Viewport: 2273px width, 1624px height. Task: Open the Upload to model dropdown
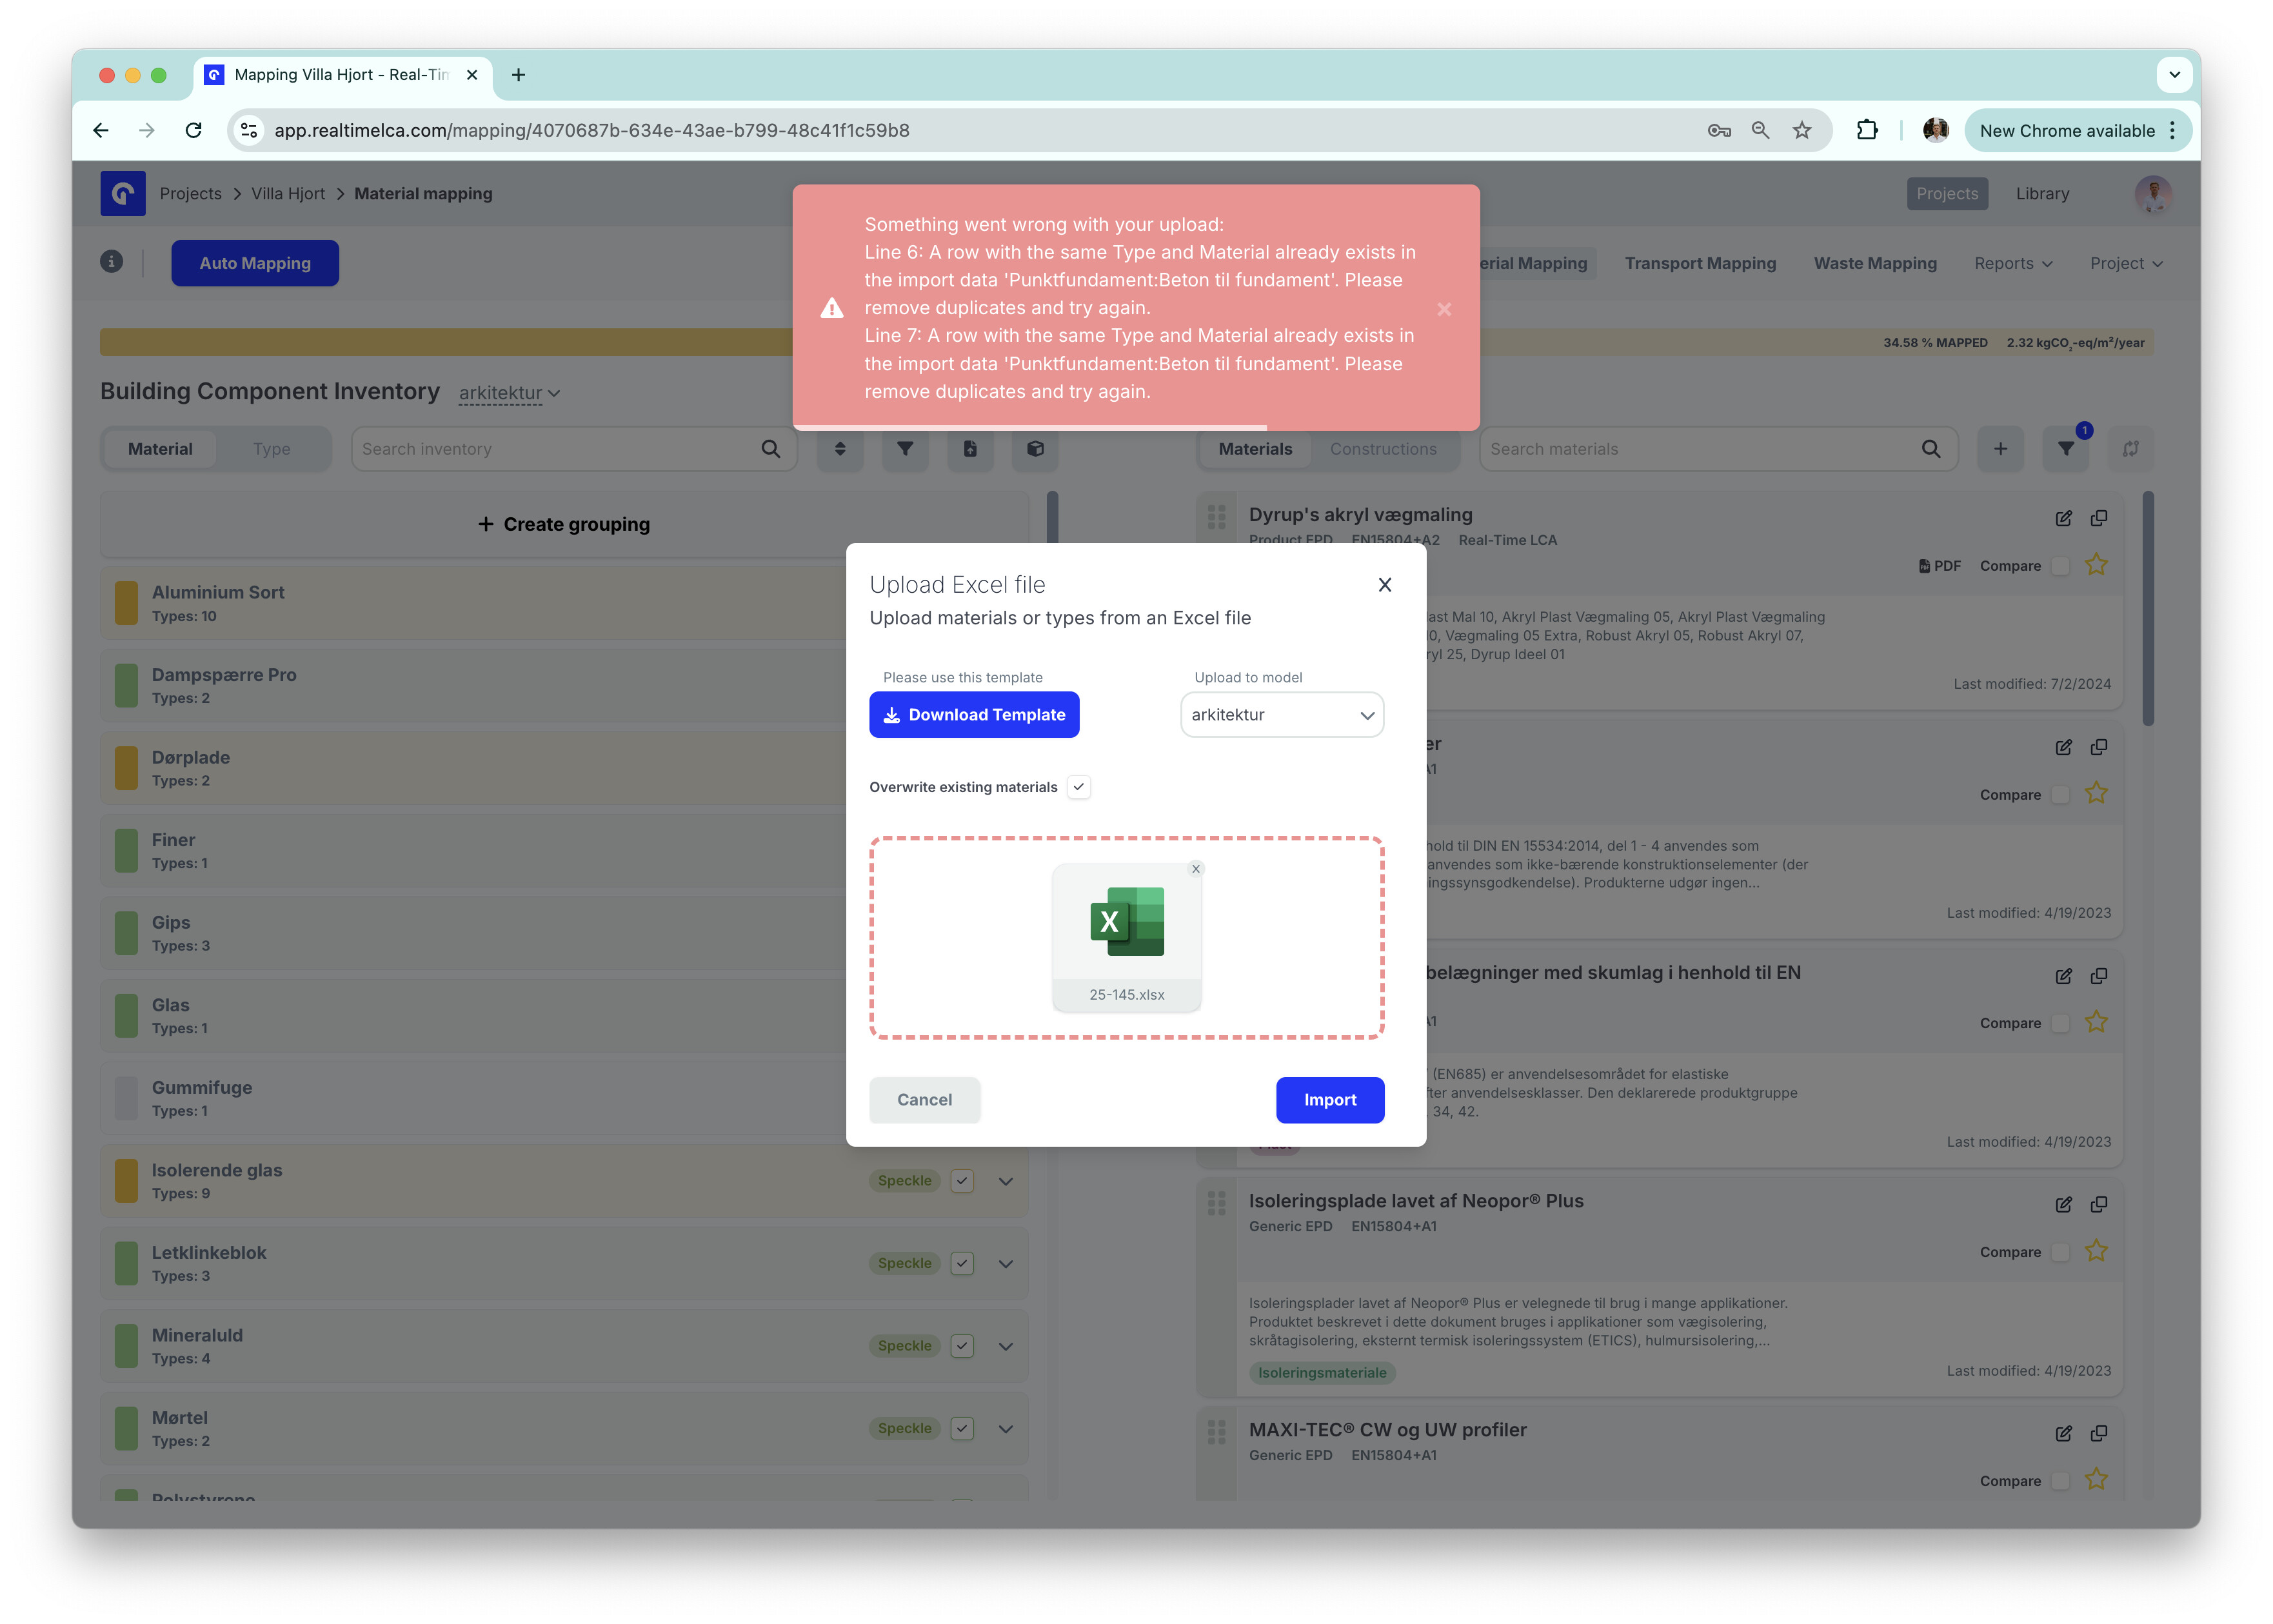tap(1281, 715)
